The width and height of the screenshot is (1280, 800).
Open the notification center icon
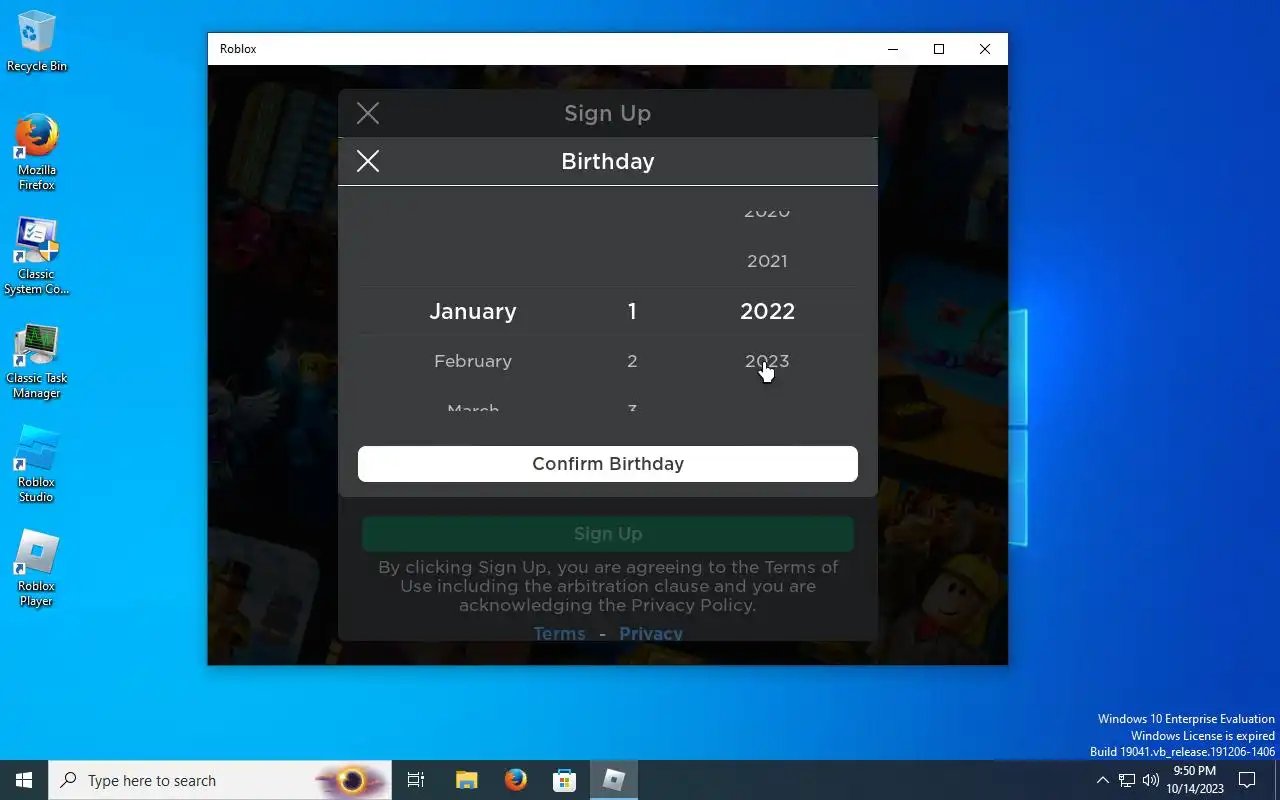[1247, 780]
